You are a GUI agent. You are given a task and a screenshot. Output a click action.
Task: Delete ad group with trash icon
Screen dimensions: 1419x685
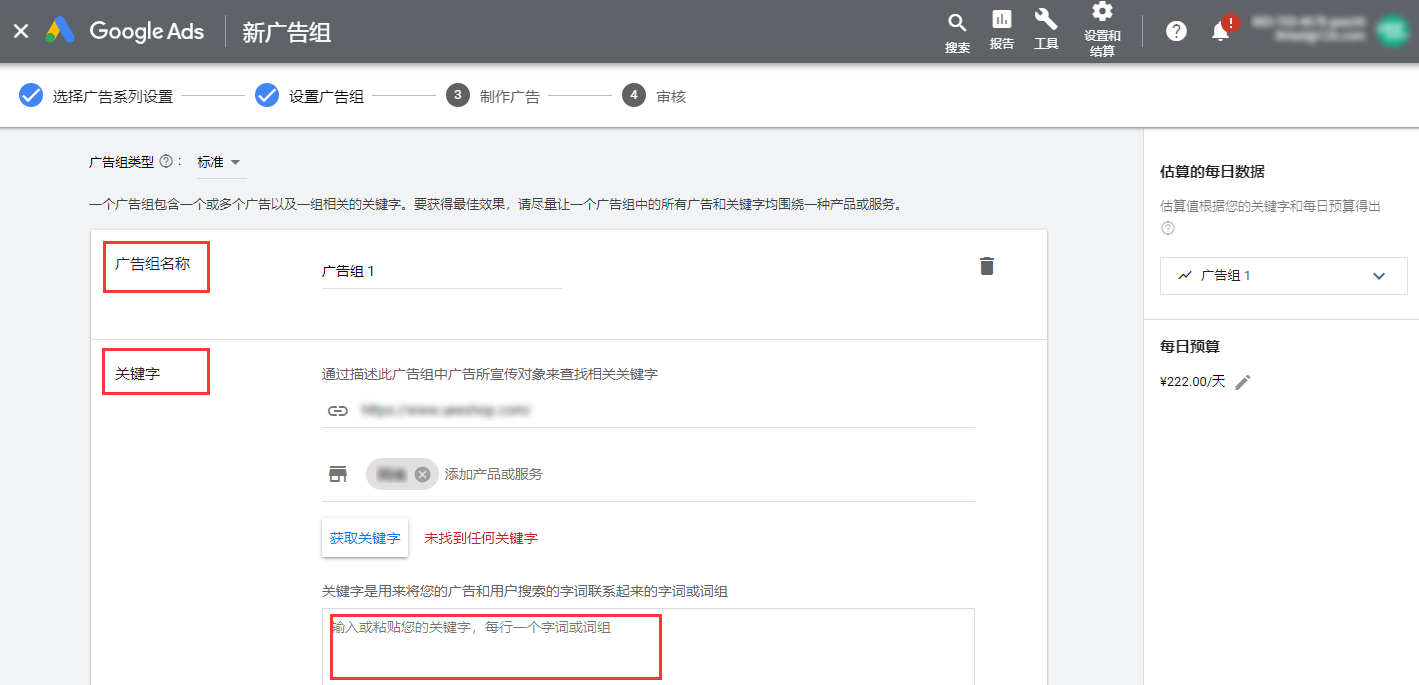[x=987, y=266]
